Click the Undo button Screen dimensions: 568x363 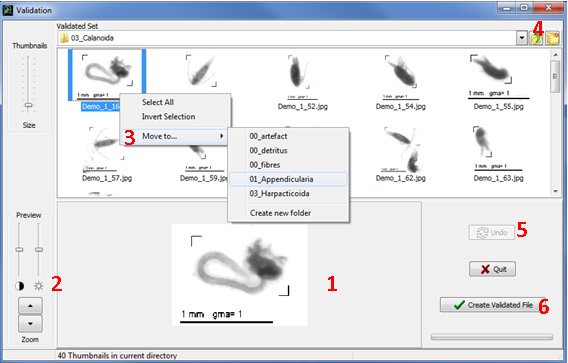pyautogui.click(x=492, y=233)
